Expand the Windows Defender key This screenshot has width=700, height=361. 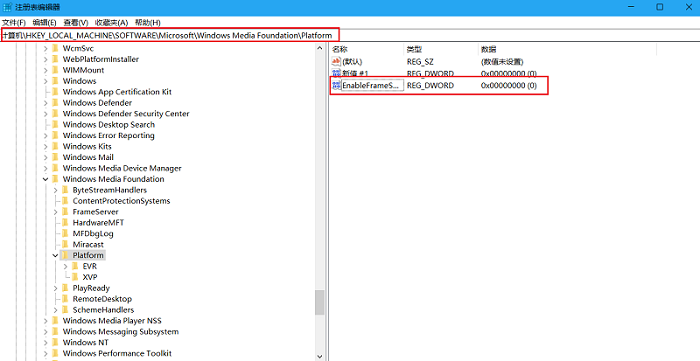click(46, 103)
